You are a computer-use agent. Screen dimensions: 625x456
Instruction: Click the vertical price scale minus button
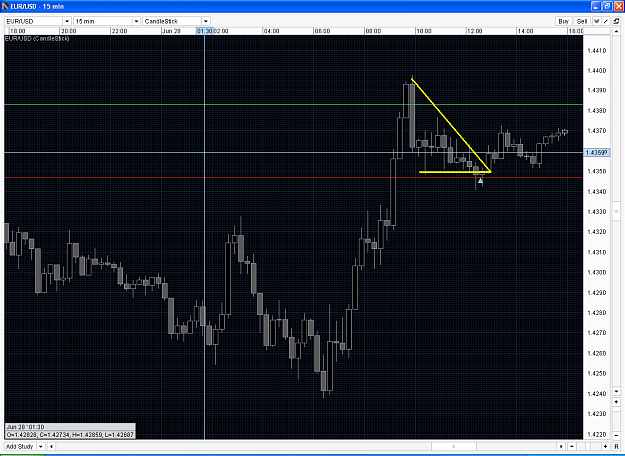pos(616,435)
